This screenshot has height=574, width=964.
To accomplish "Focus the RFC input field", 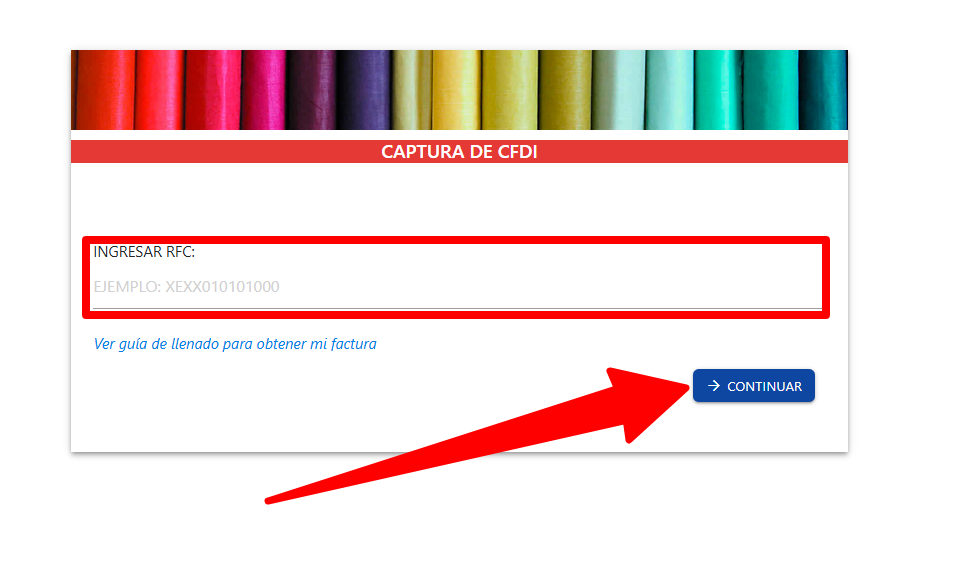I will point(457,287).
